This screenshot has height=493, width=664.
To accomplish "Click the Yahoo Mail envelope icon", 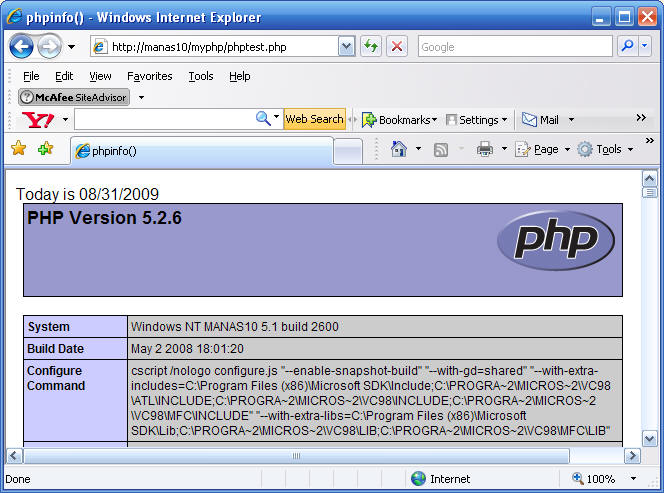I will tap(529, 120).
